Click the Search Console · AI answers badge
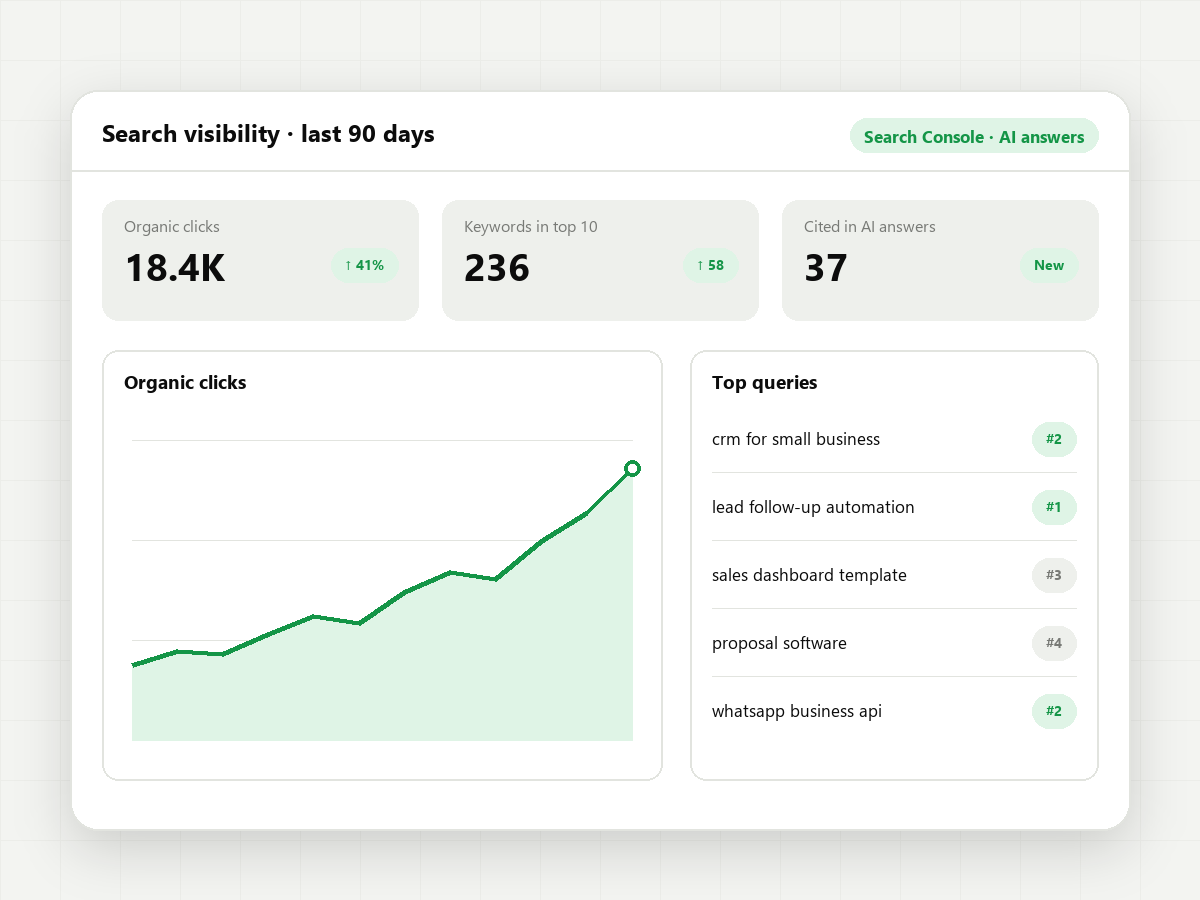This screenshot has height=900, width=1200. 974,137
